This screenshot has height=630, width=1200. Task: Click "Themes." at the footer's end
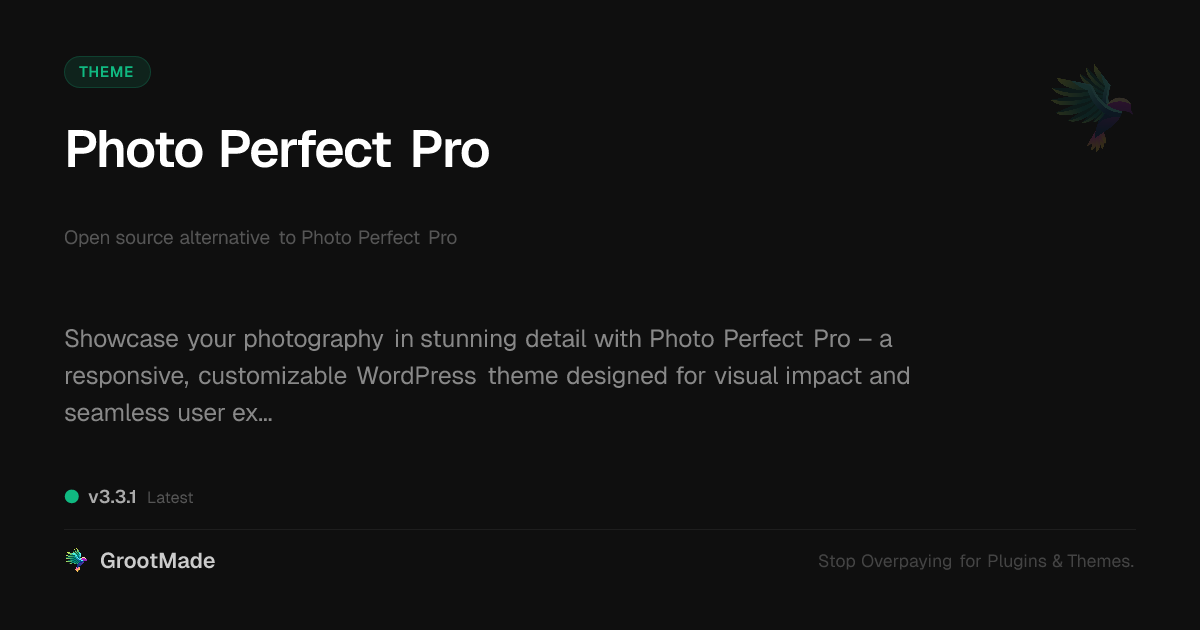tap(1100, 562)
